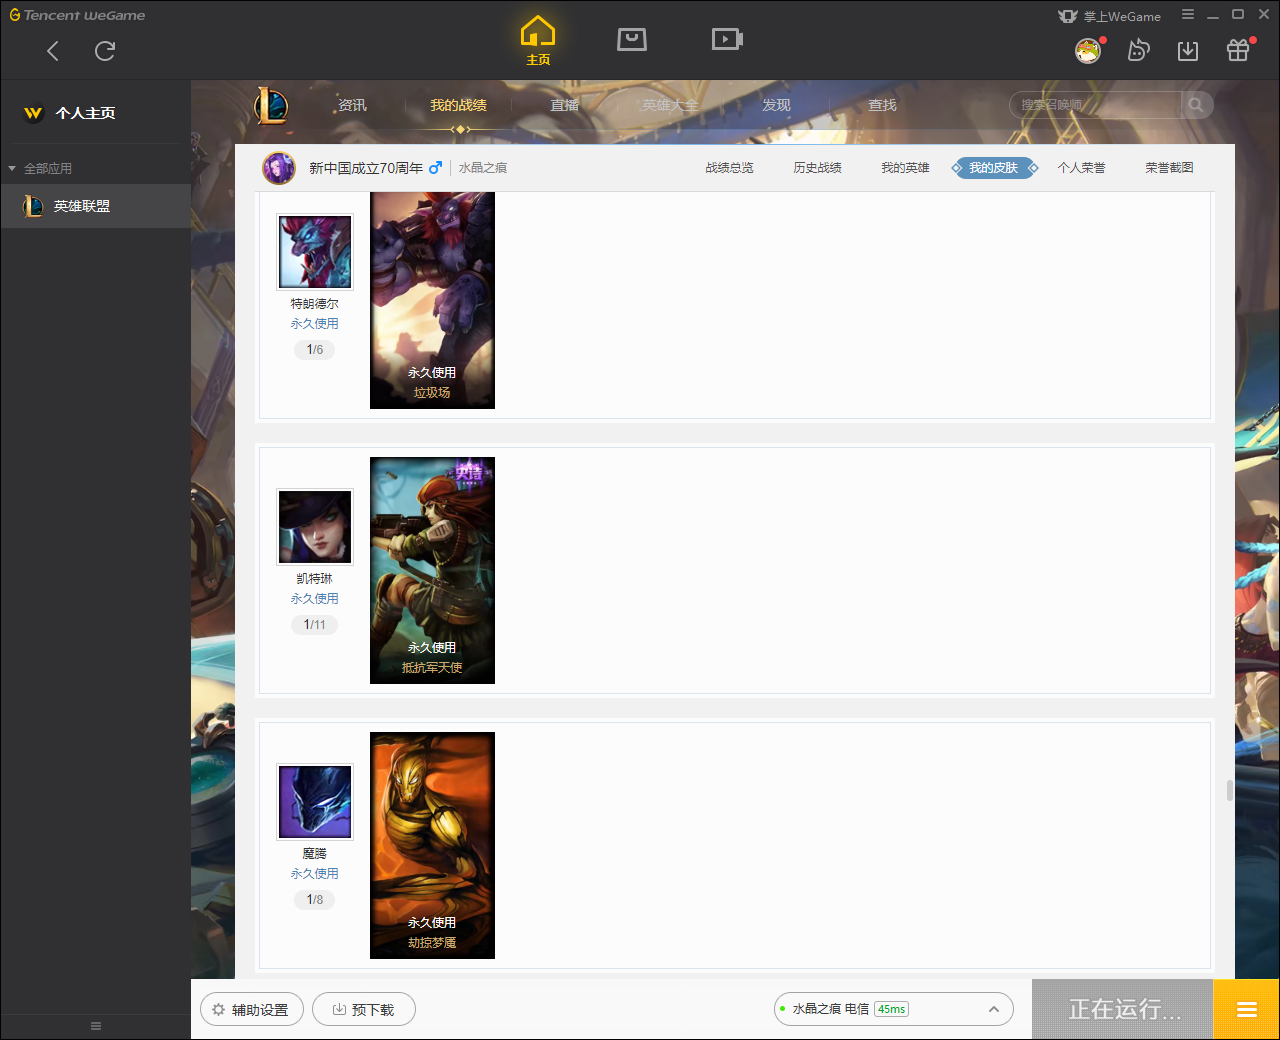Switch to 英雄大全 tab
Screen dimensions: 1280x1040
[670, 105]
